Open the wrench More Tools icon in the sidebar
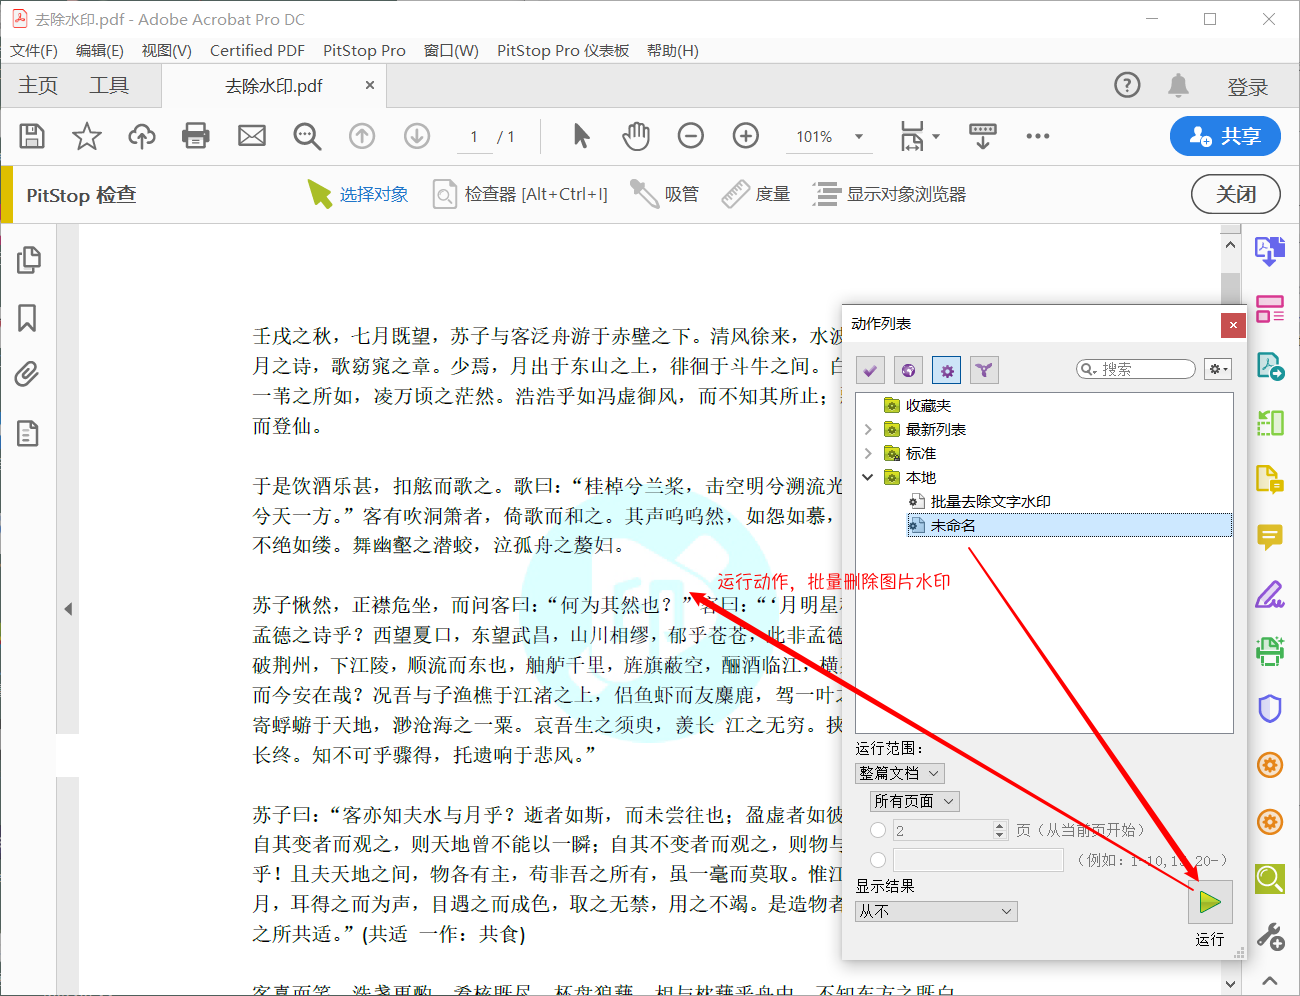Image resolution: width=1300 pixels, height=996 pixels. pyautogui.click(x=1270, y=937)
